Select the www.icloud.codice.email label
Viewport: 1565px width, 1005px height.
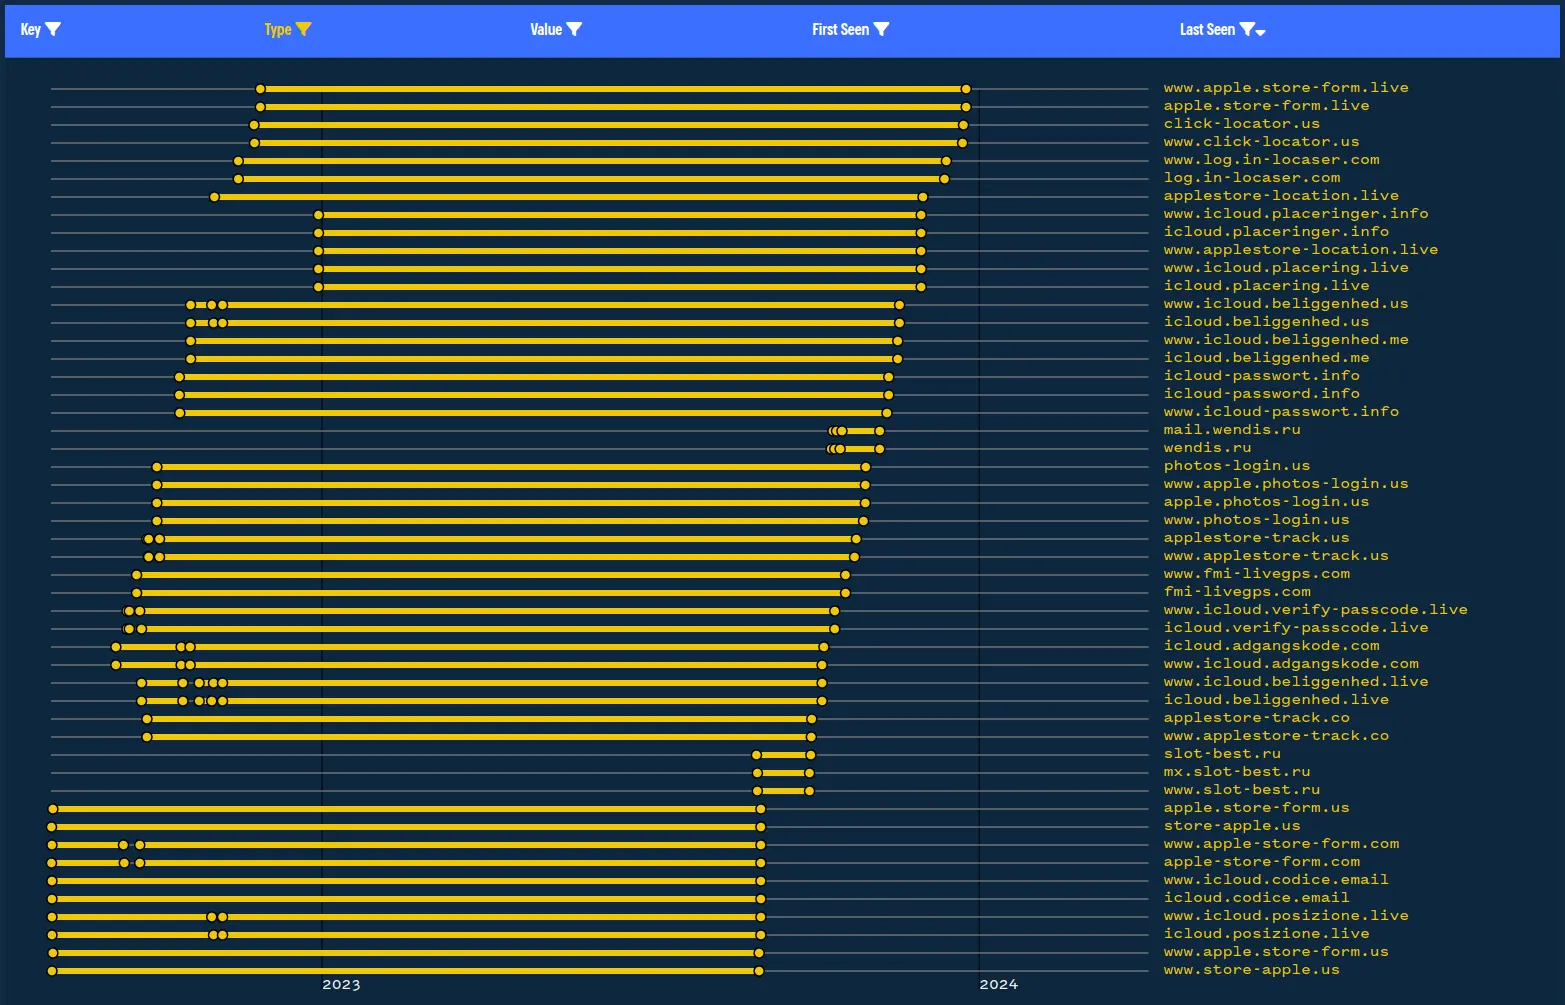[1276, 880]
